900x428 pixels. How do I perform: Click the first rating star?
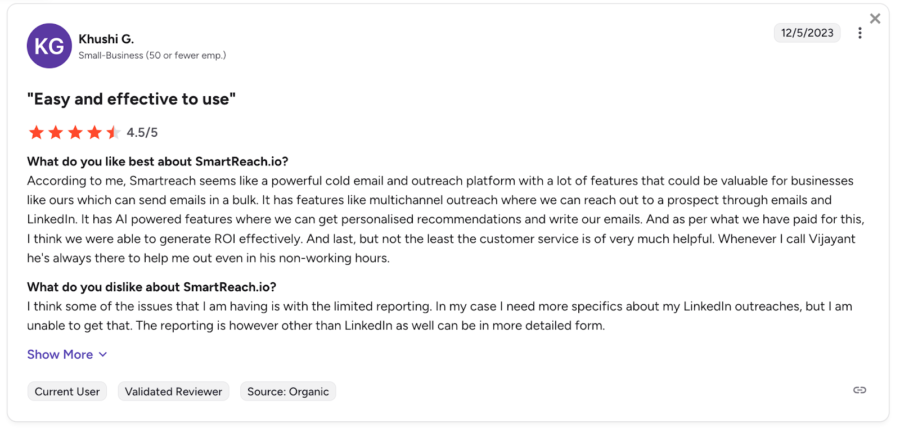36,132
